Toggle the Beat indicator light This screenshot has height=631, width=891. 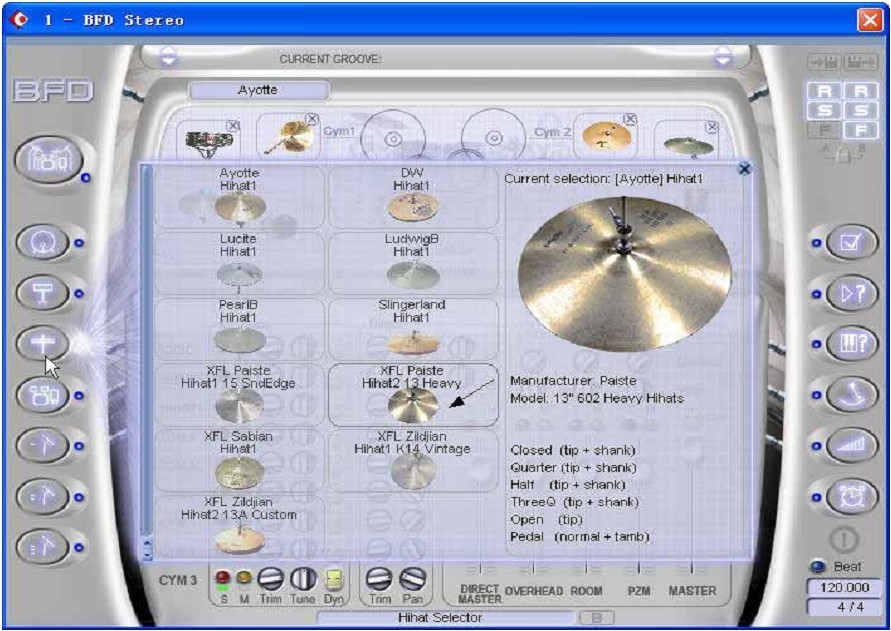(x=817, y=567)
